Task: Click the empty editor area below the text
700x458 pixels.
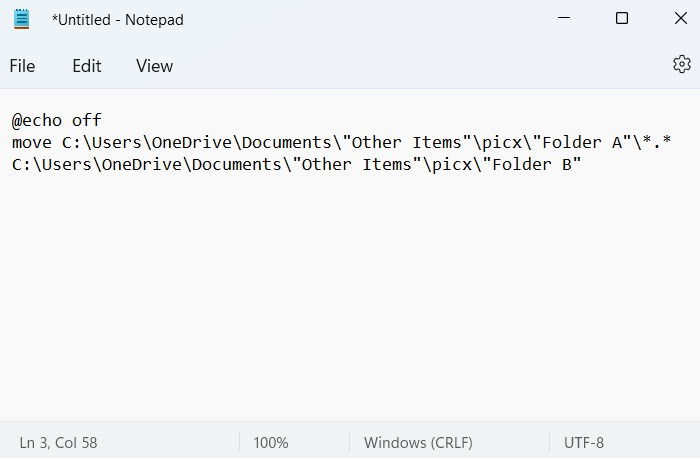Action: [x=350, y=295]
